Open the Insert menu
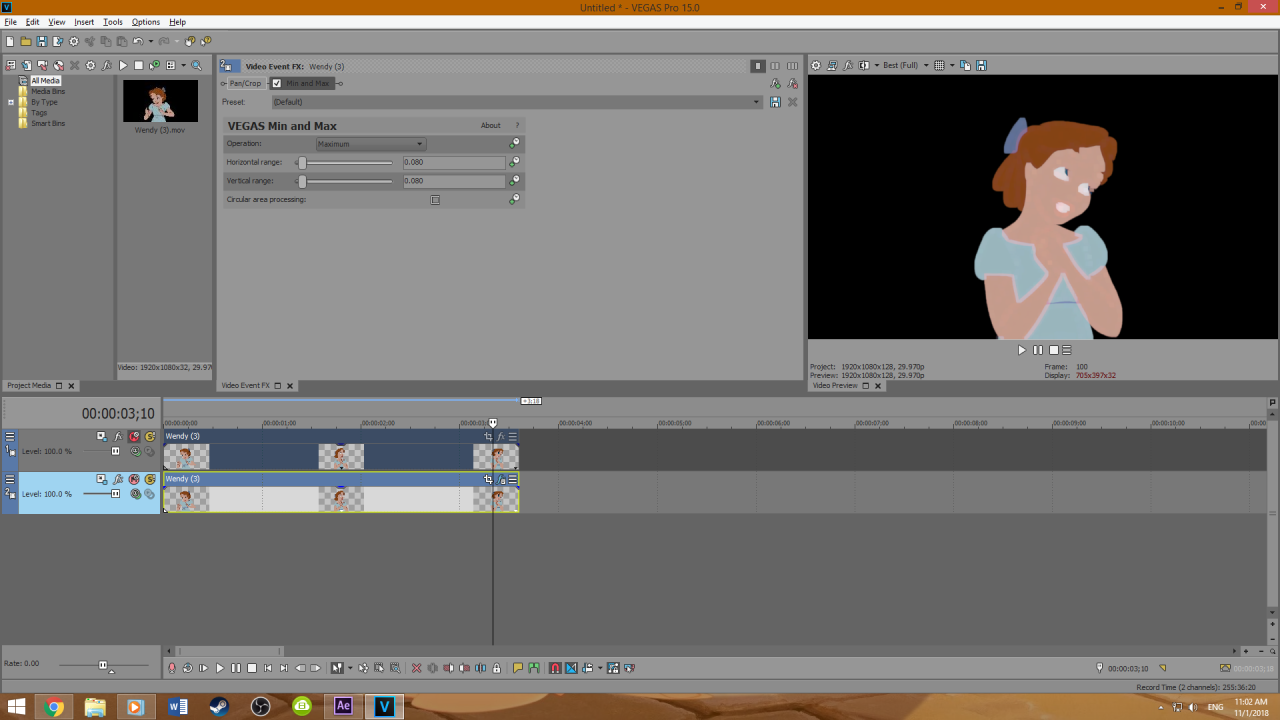The image size is (1280, 720). tap(84, 22)
